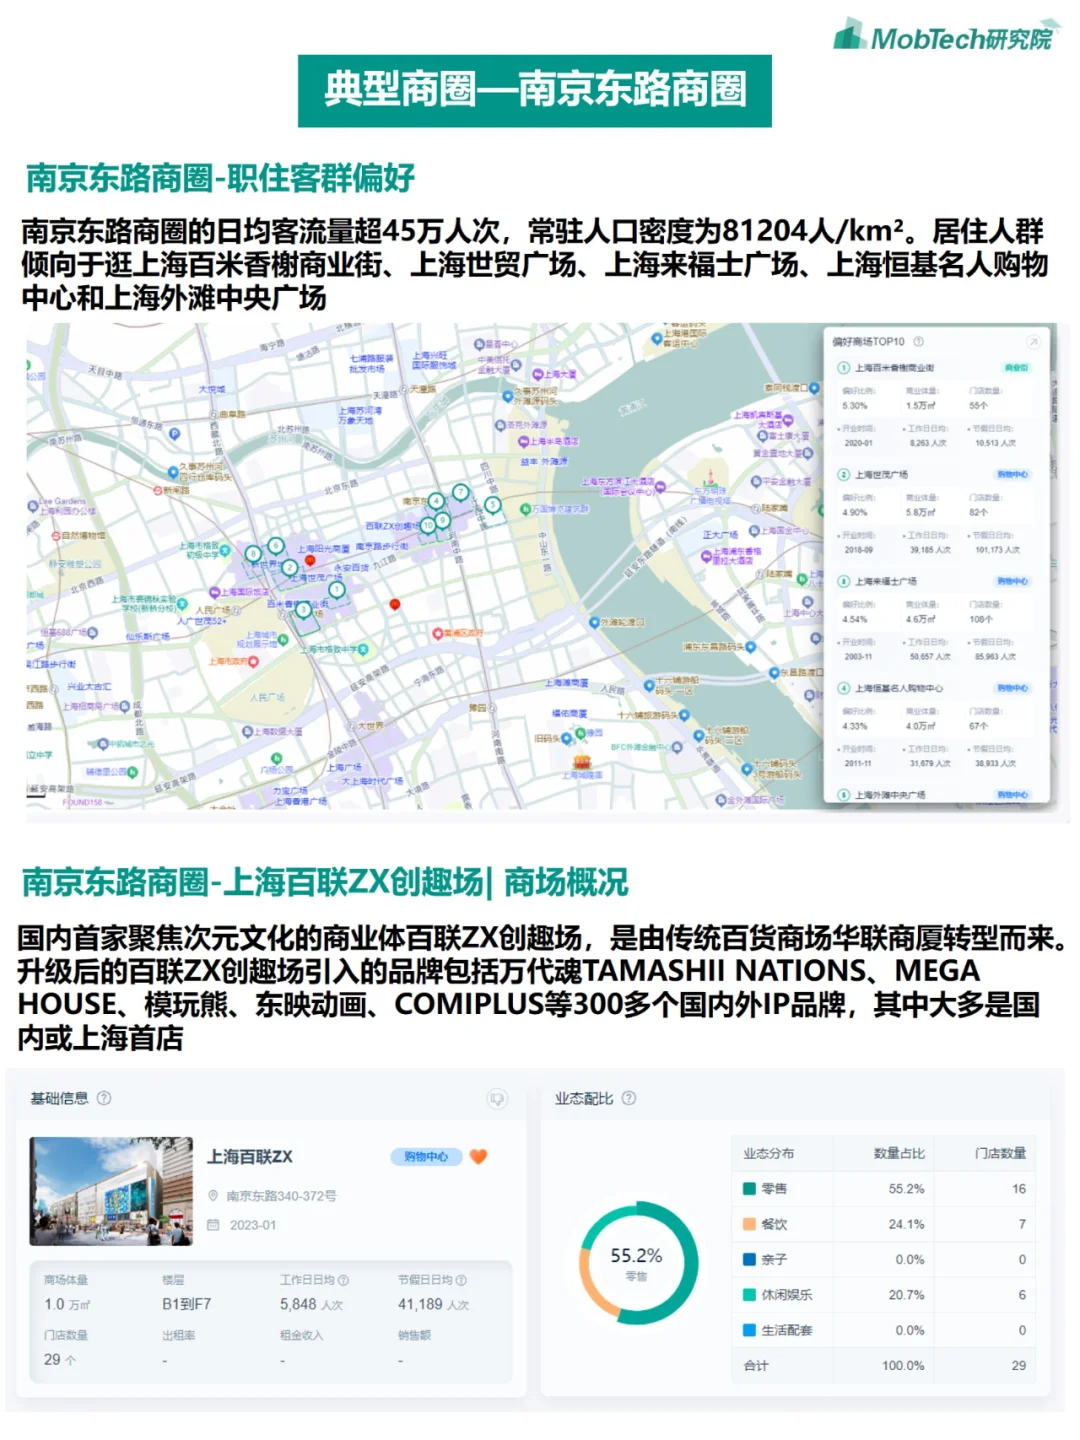Click the 节假日日均 question mark icon

[460, 1281]
